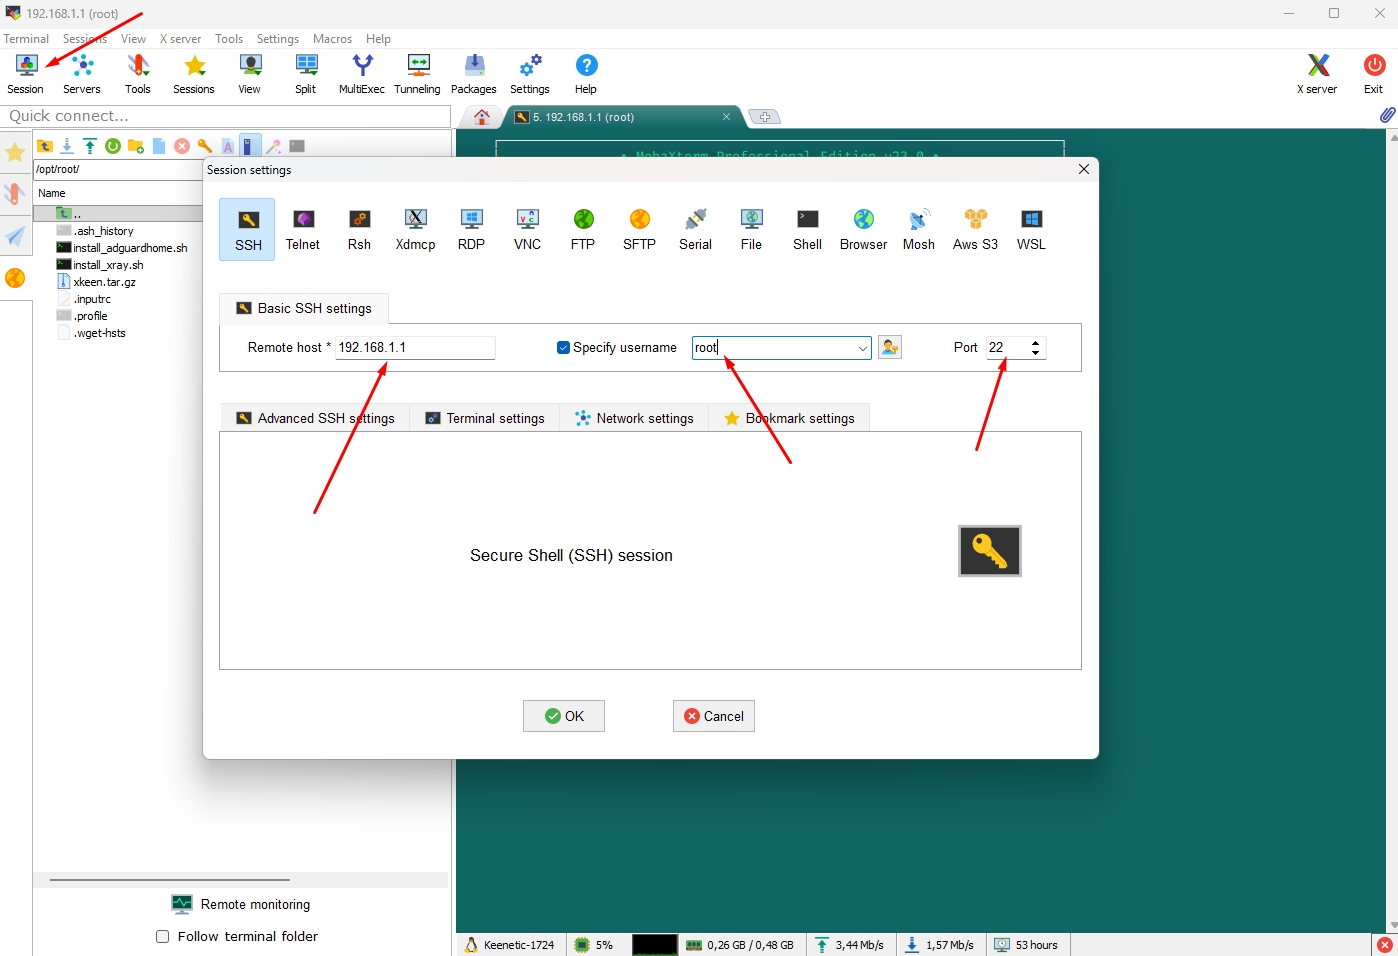Start a WSL session type
Image resolution: width=1398 pixels, height=956 pixels.
pos(1030,229)
